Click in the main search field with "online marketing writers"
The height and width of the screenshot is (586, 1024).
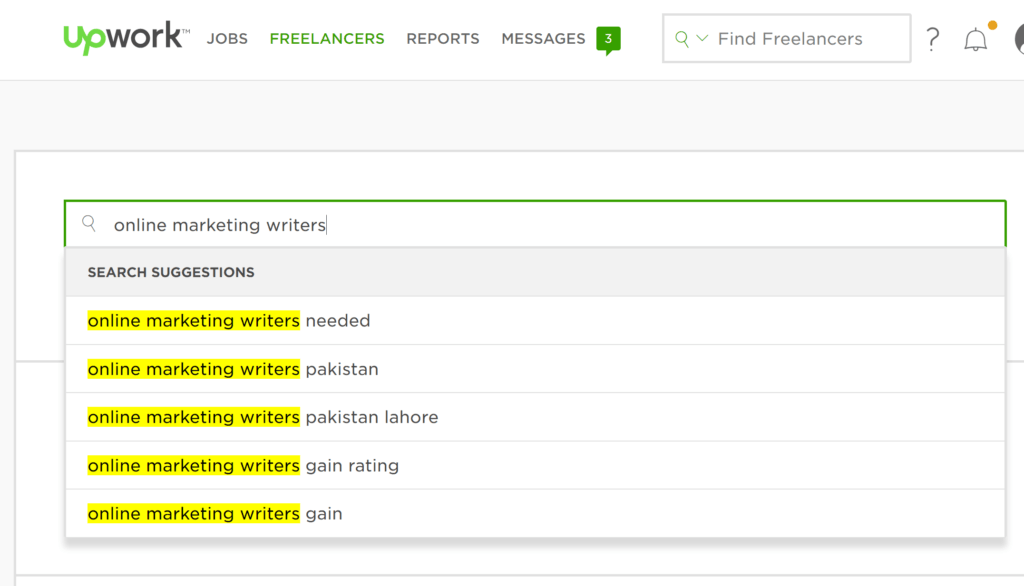(x=535, y=224)
